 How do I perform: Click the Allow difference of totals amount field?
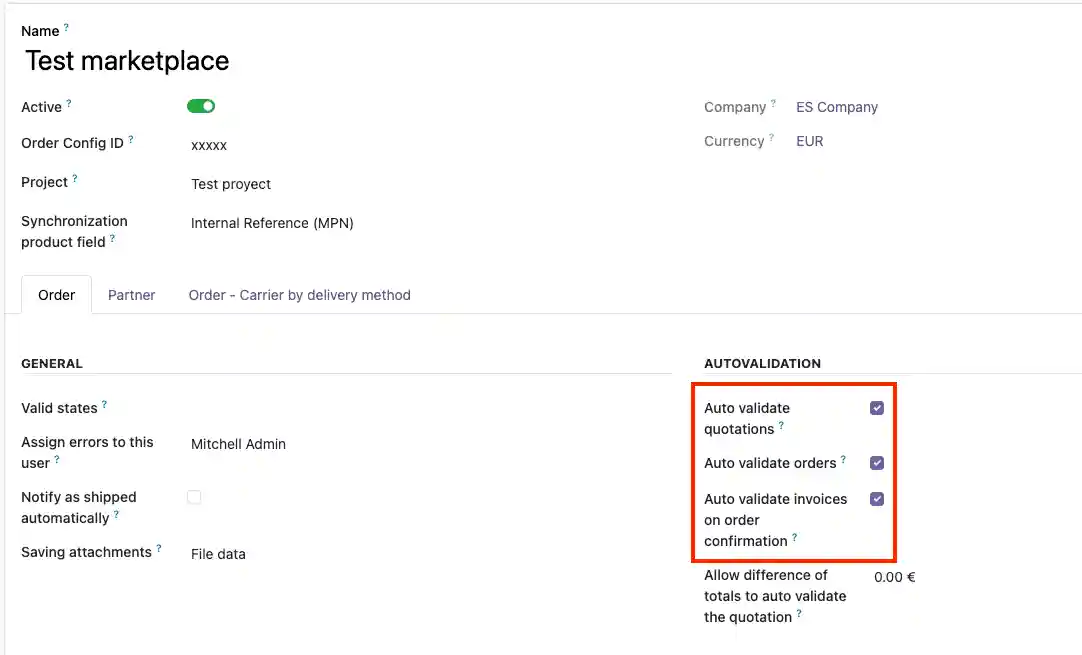[895, 577]
